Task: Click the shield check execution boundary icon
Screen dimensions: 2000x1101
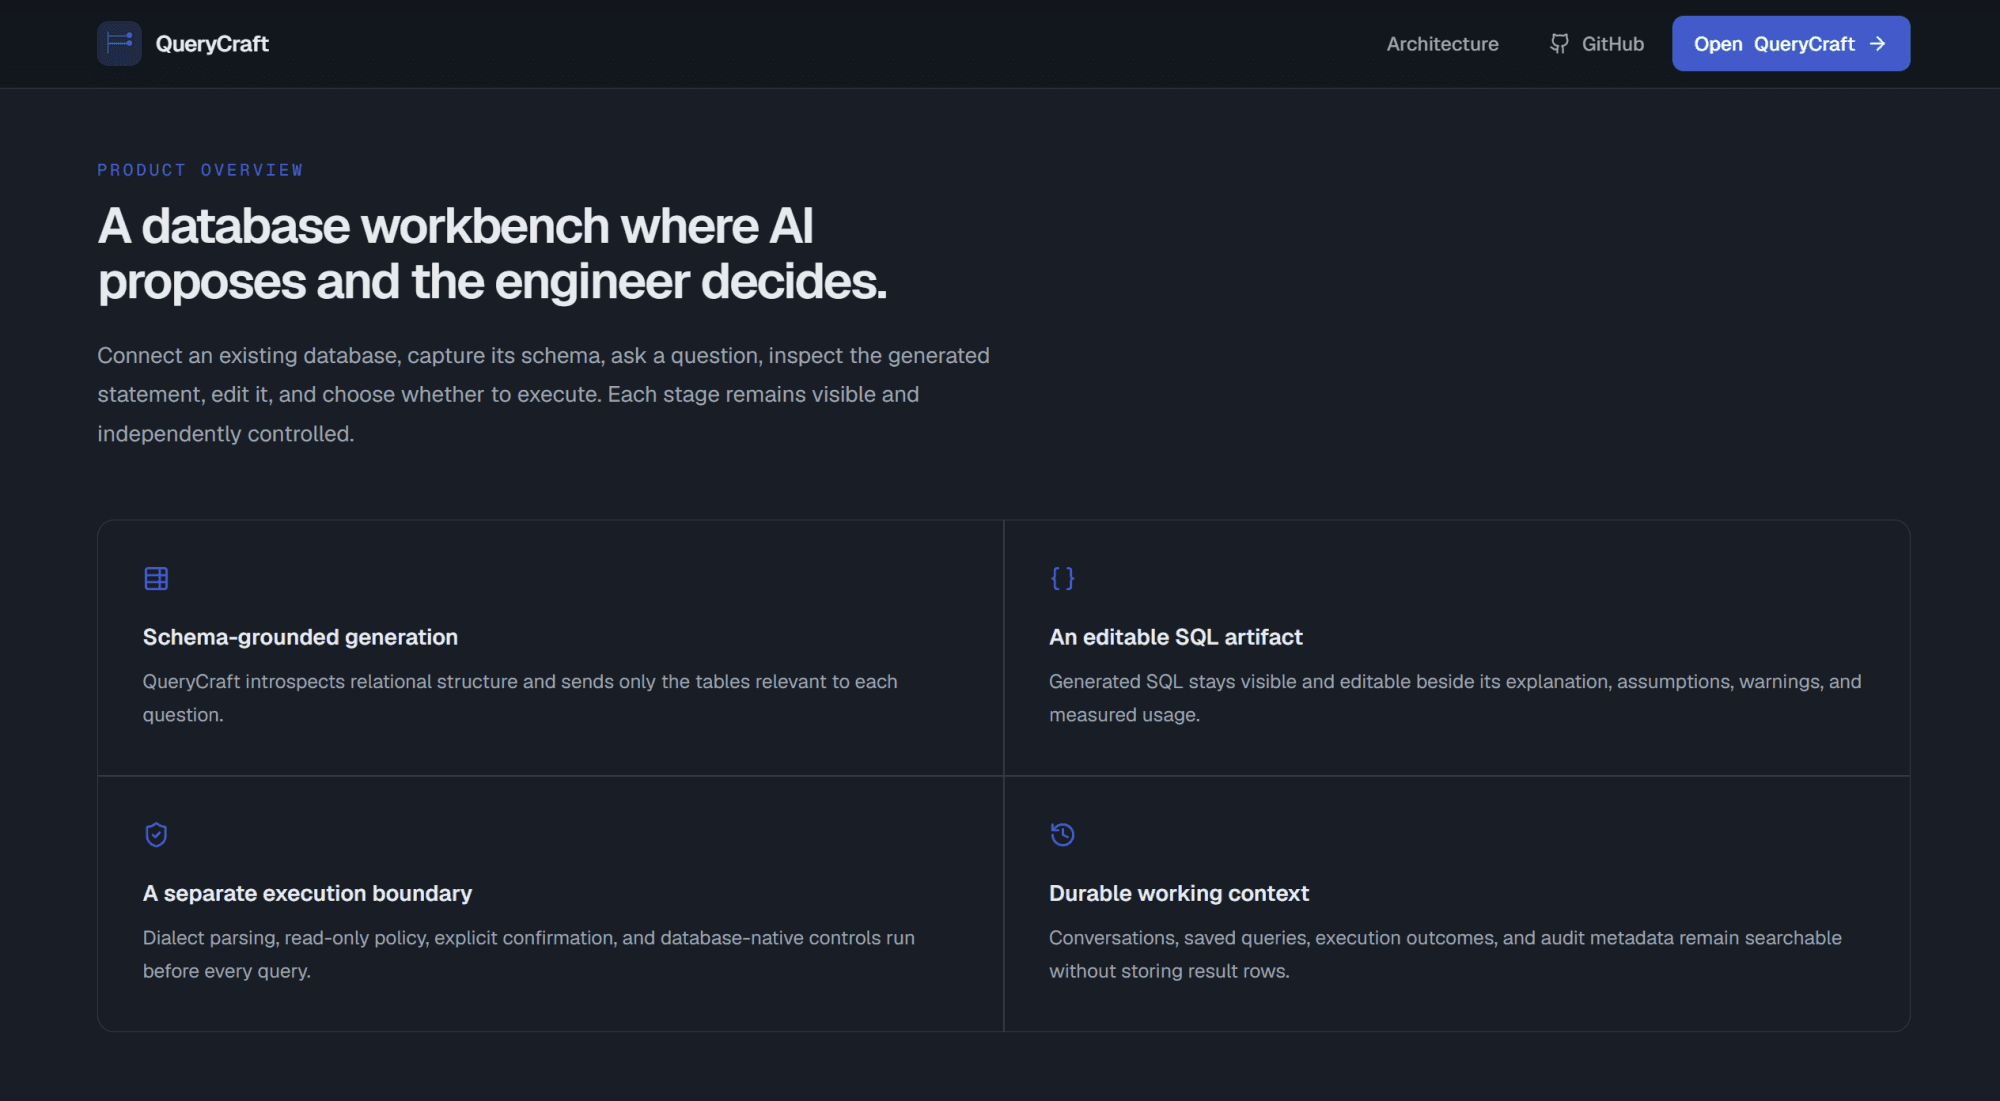Action: point(156,834)
